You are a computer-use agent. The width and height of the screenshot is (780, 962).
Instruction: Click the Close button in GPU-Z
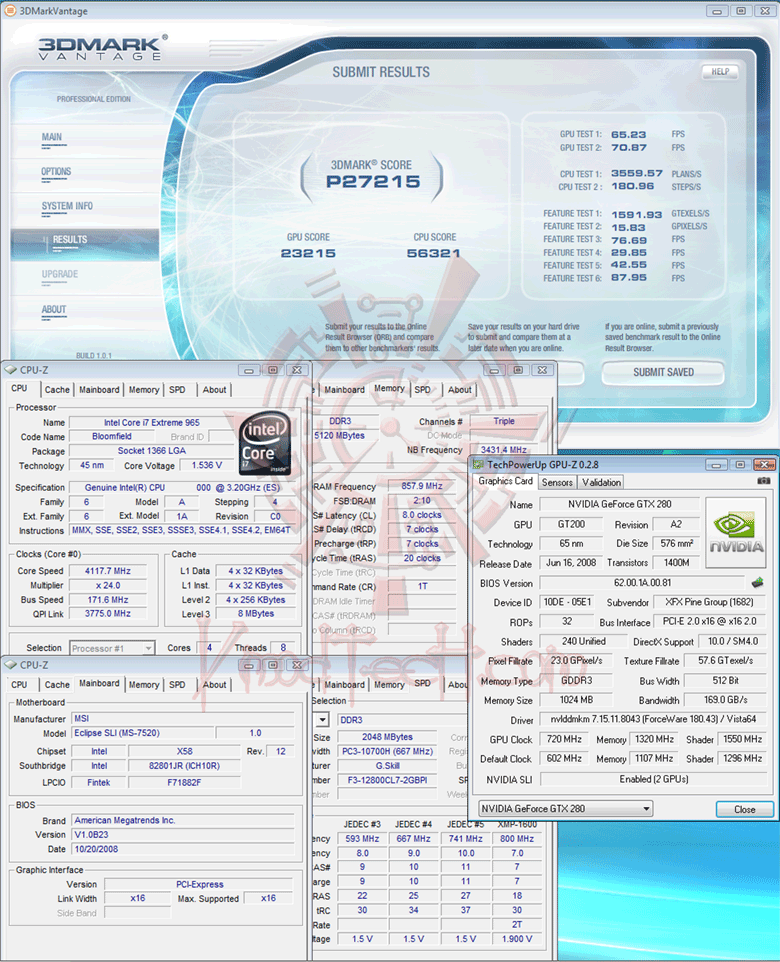[x=744, y=809]
